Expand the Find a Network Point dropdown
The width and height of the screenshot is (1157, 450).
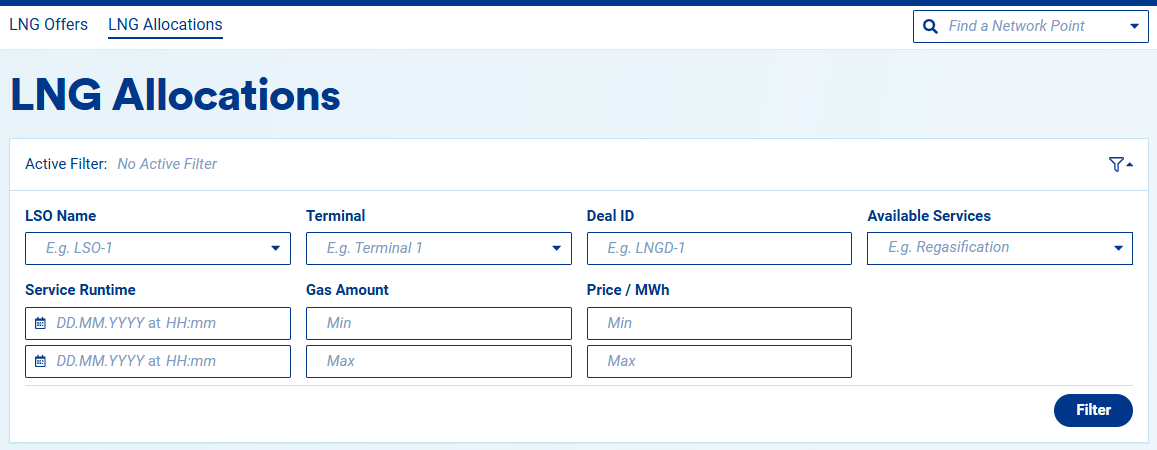(1134, 27)
